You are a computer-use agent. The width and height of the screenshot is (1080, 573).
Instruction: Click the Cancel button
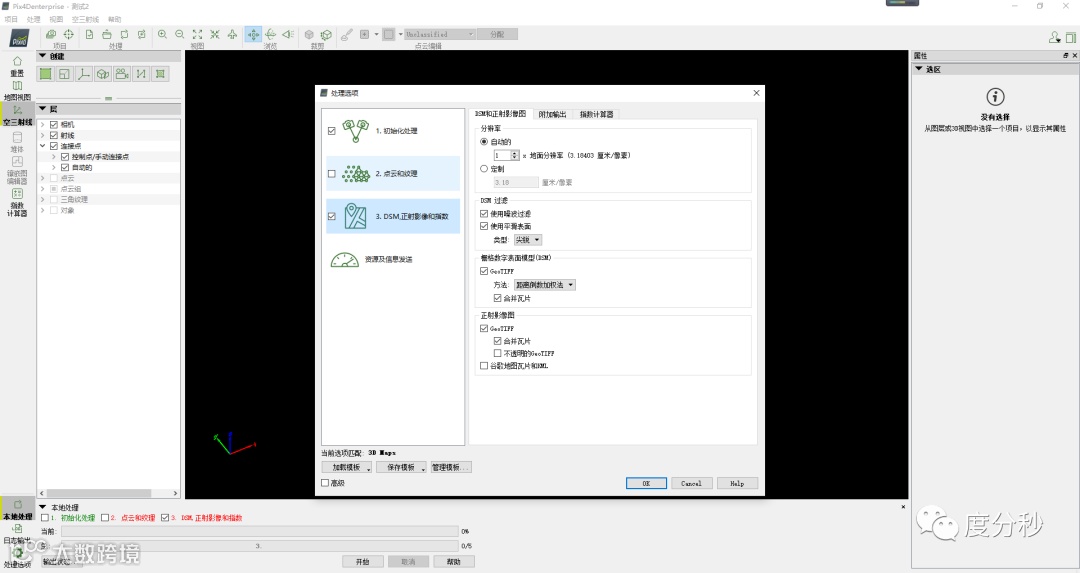[x=692, y=483]
